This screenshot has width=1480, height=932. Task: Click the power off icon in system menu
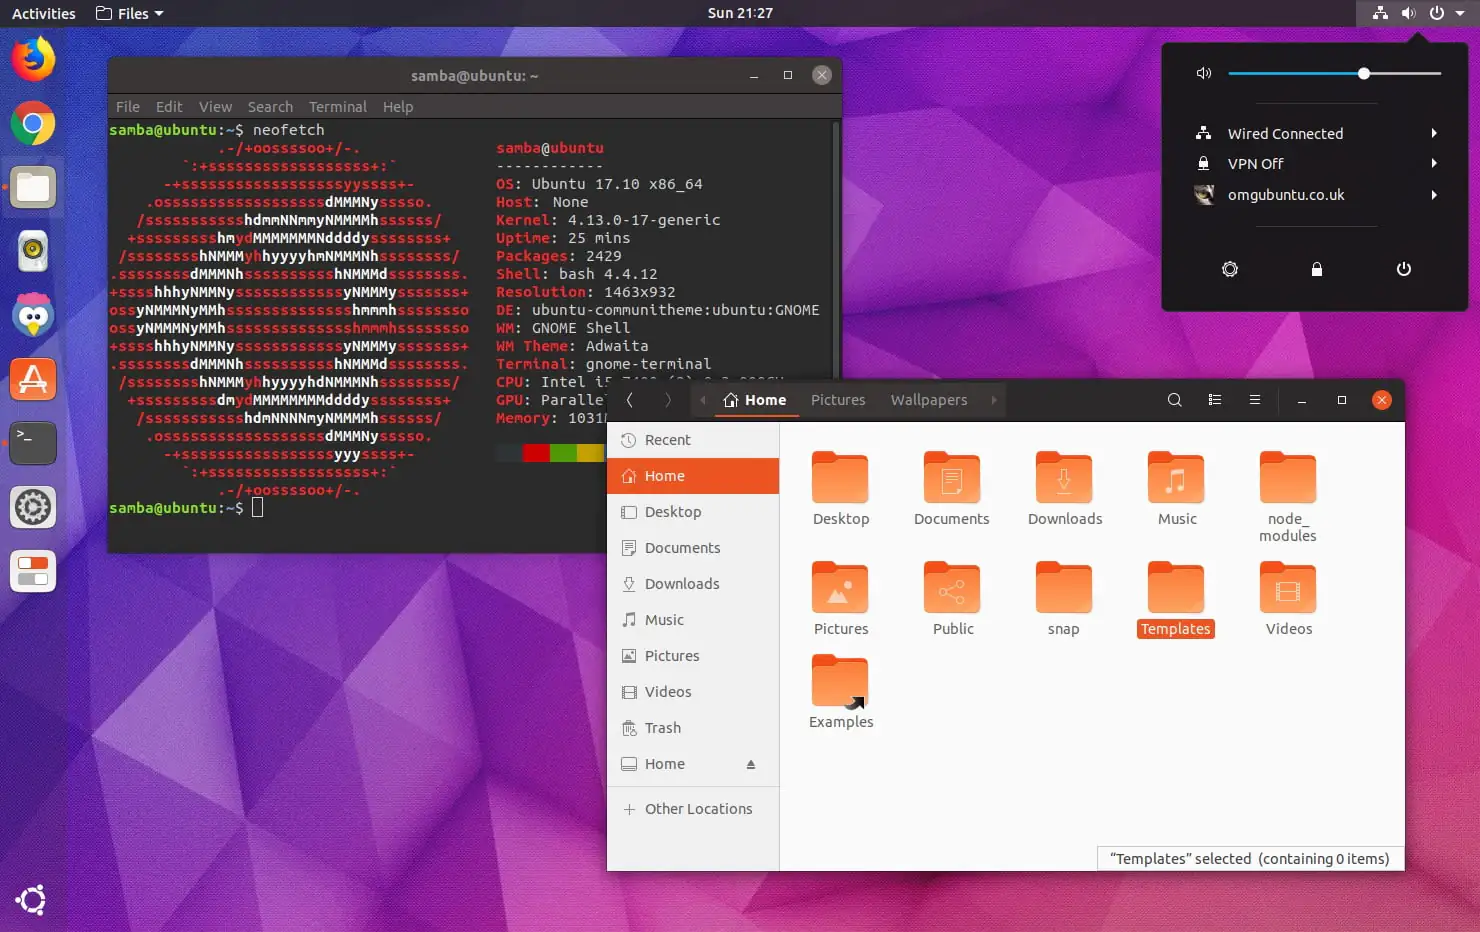point(1403,269)
